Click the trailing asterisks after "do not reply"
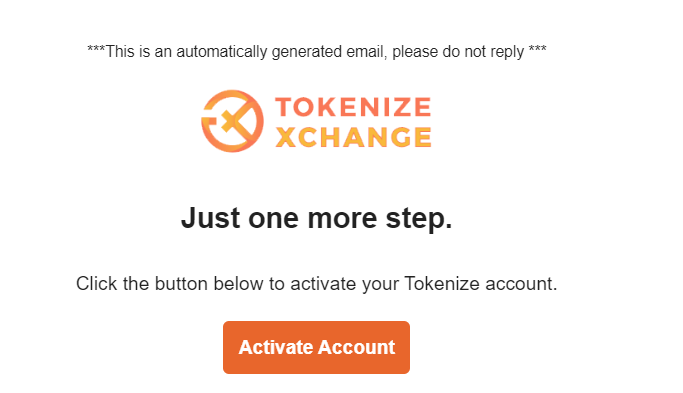This screenshot has height=393, width=683. [x=538, y=49]
